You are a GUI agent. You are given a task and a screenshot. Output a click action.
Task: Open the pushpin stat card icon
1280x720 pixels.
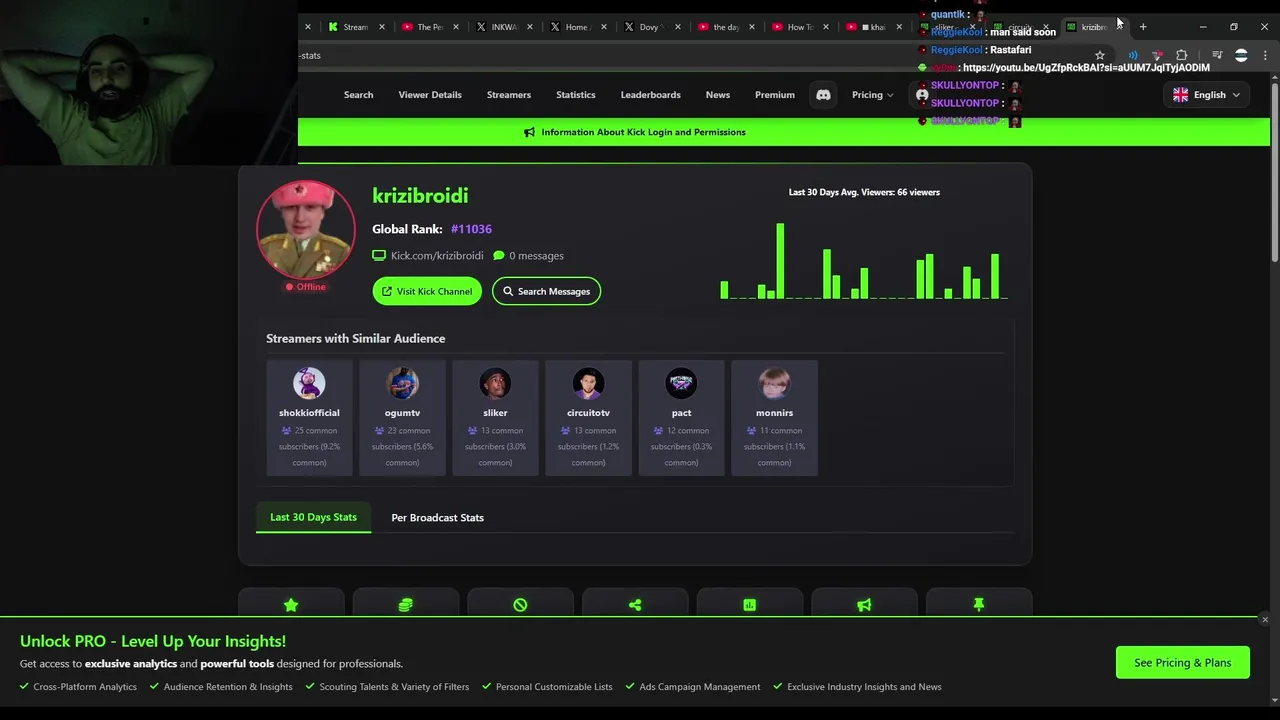(x=979, y=605)
